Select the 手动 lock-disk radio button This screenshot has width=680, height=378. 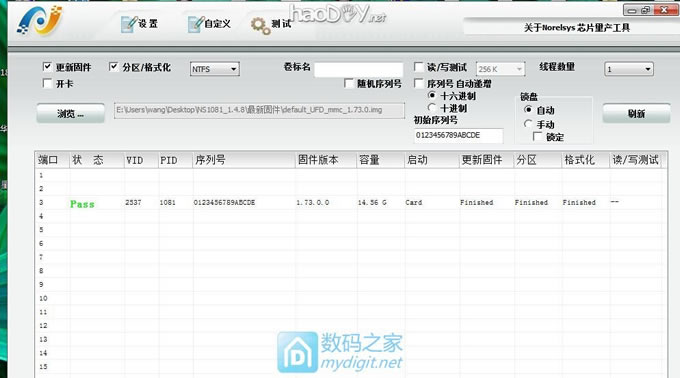528,124
